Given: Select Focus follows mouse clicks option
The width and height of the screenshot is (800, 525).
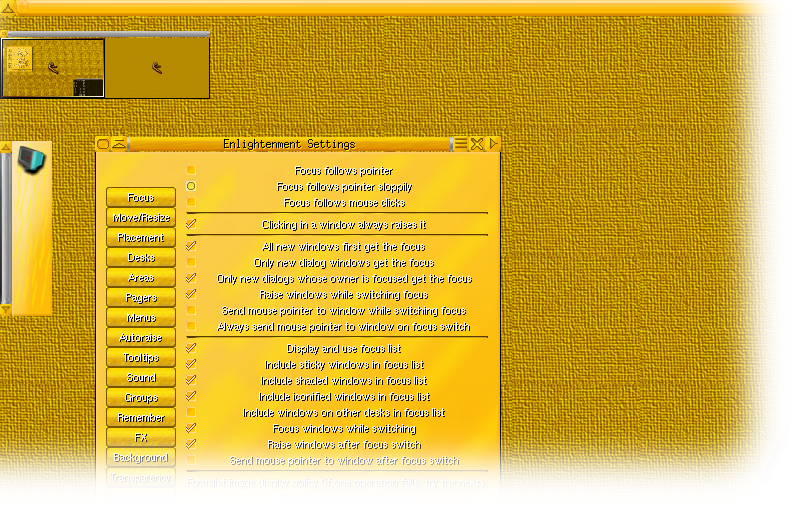Looking at the screenshot, I should coord(191,202).
